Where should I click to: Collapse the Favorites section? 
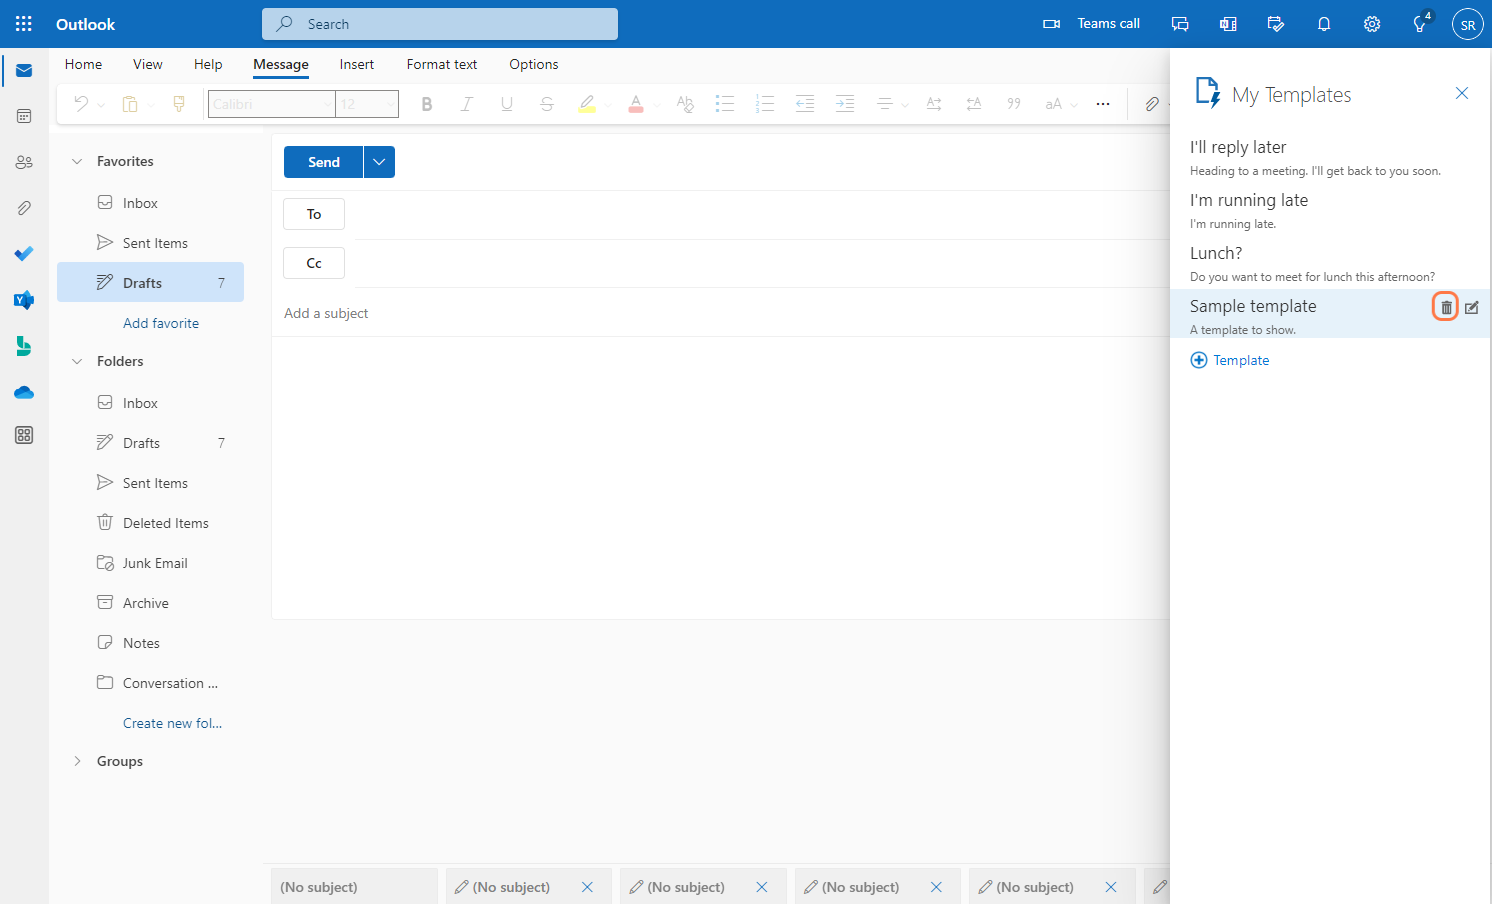coord(77,161)
